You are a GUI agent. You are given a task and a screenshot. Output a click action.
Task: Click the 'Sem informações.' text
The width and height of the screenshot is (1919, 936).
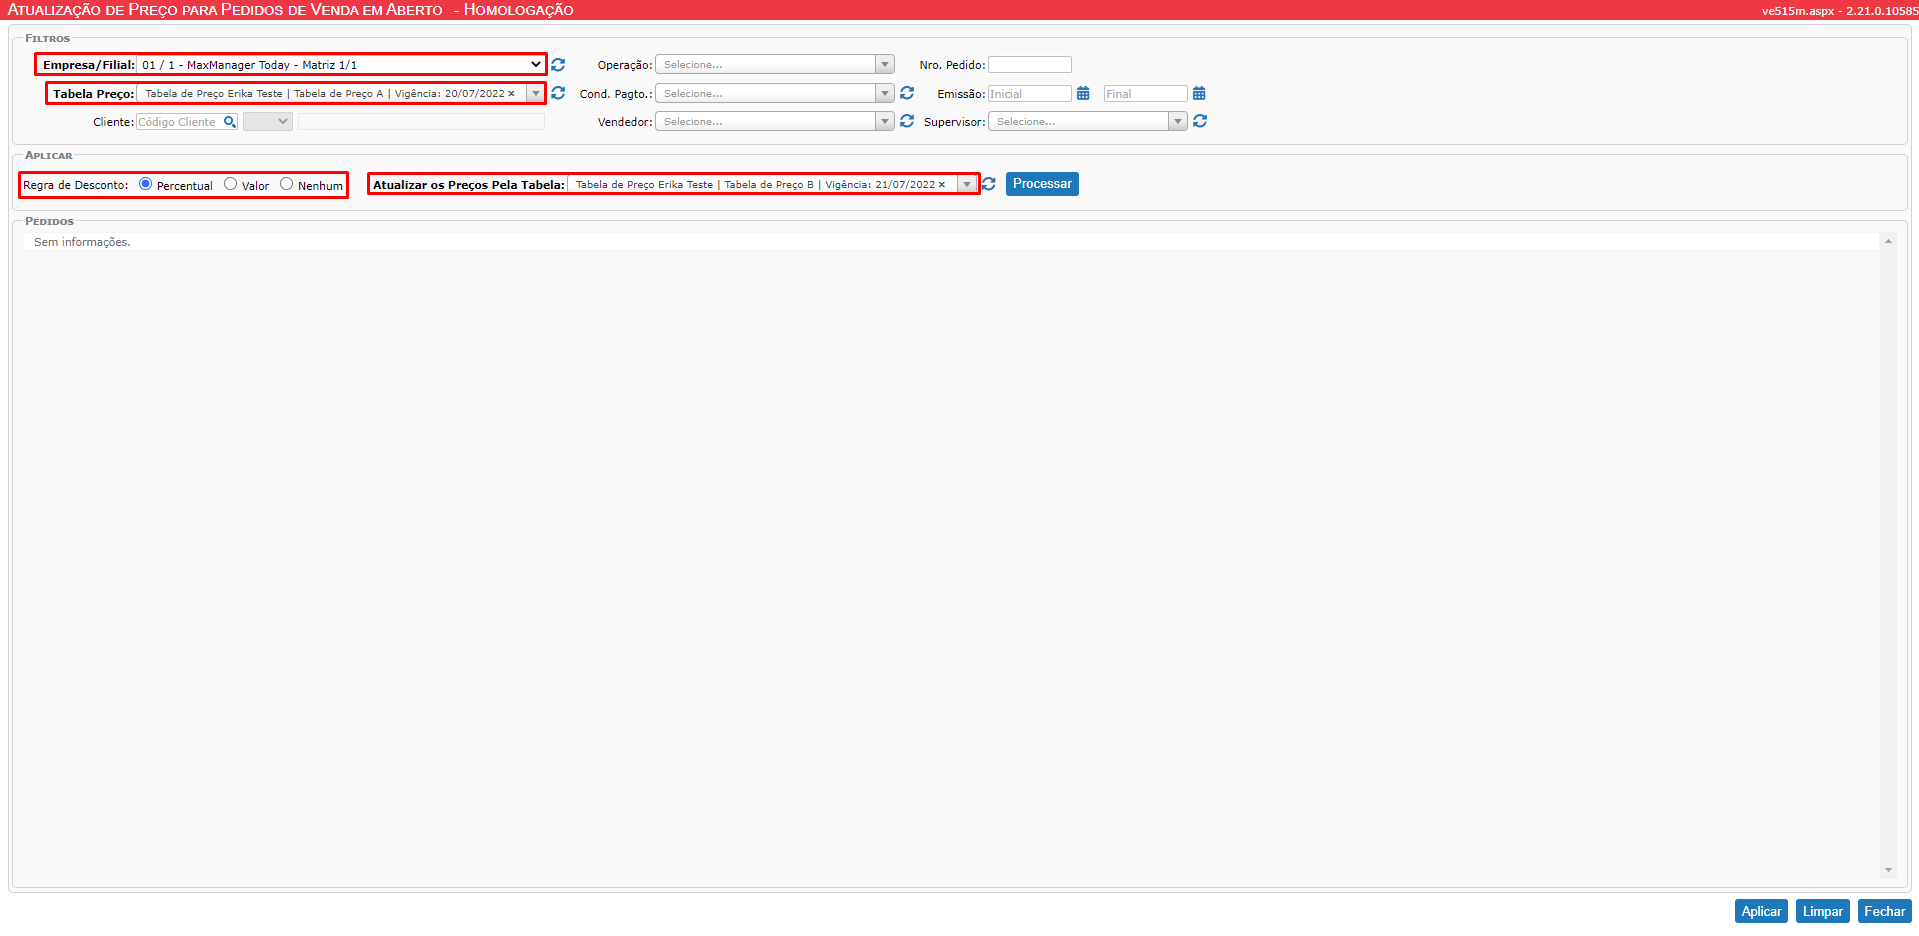[82, 242]
